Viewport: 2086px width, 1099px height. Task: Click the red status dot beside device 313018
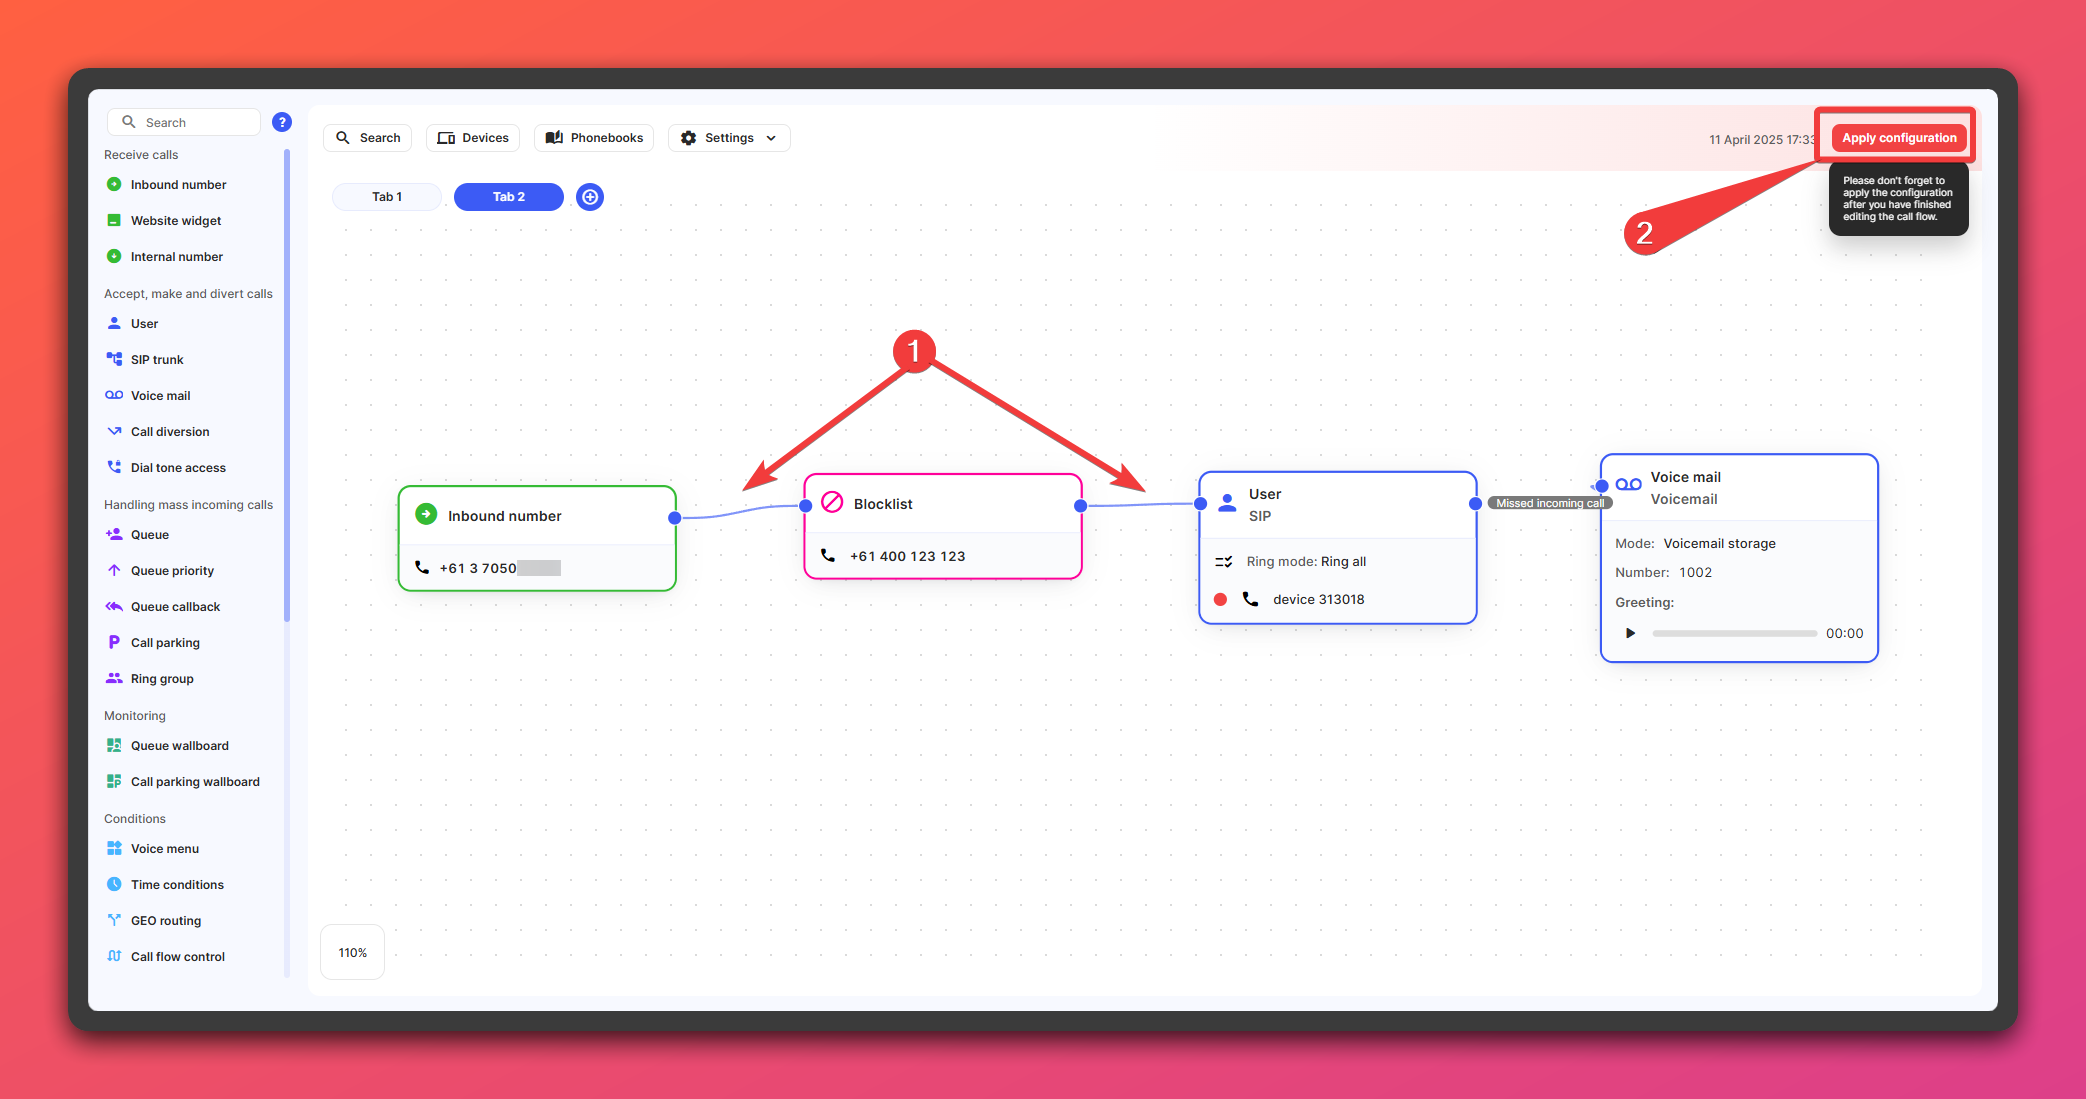click(1220, 599)
